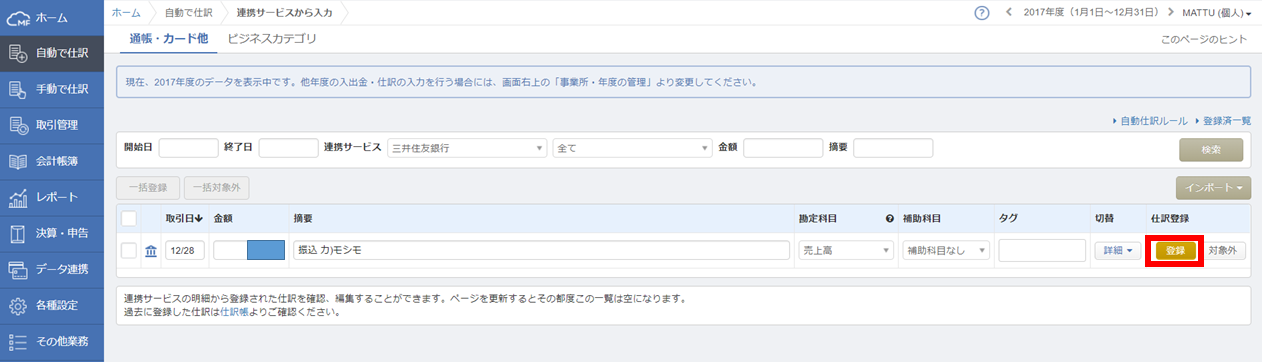Click the 一括対象外 button
1262x362 pixels.
pyautogui.click(x=217, y=187)
